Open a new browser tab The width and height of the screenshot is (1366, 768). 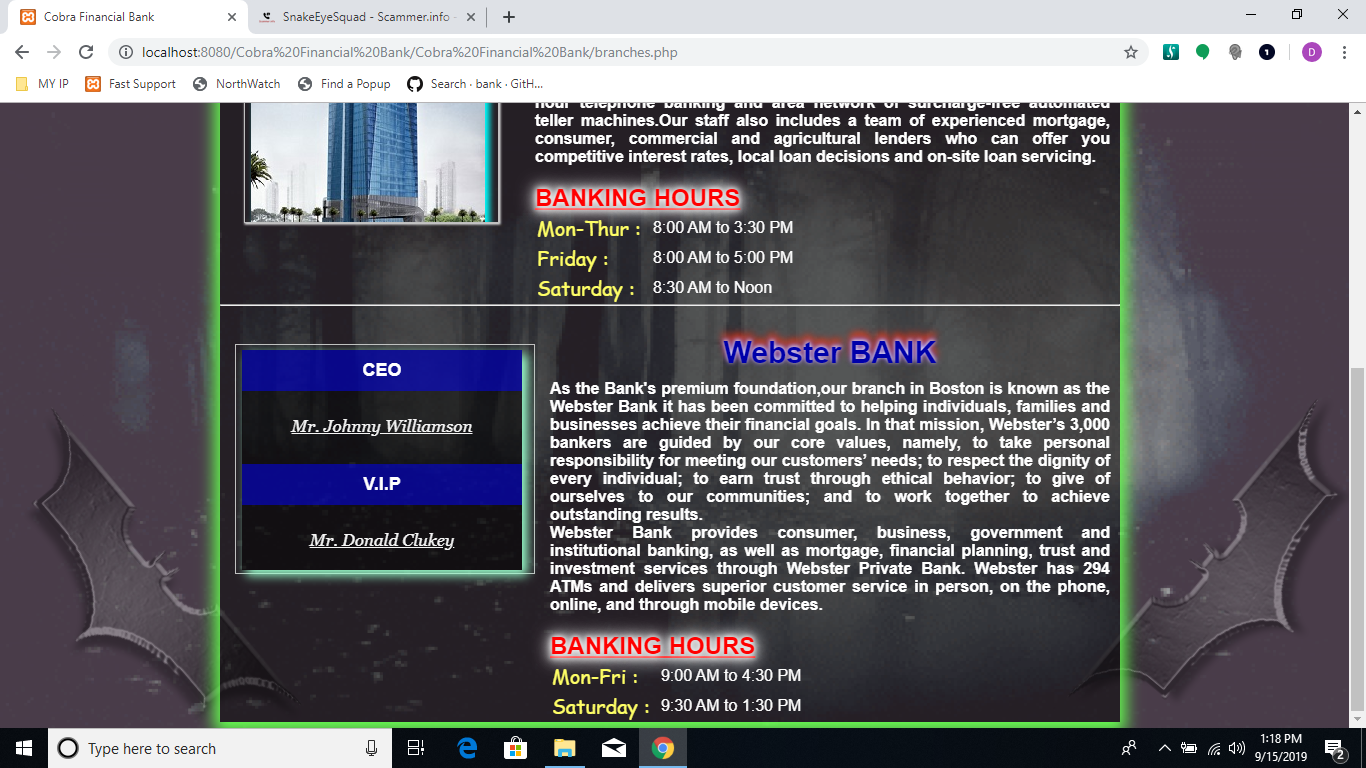[x=509, y=17]
